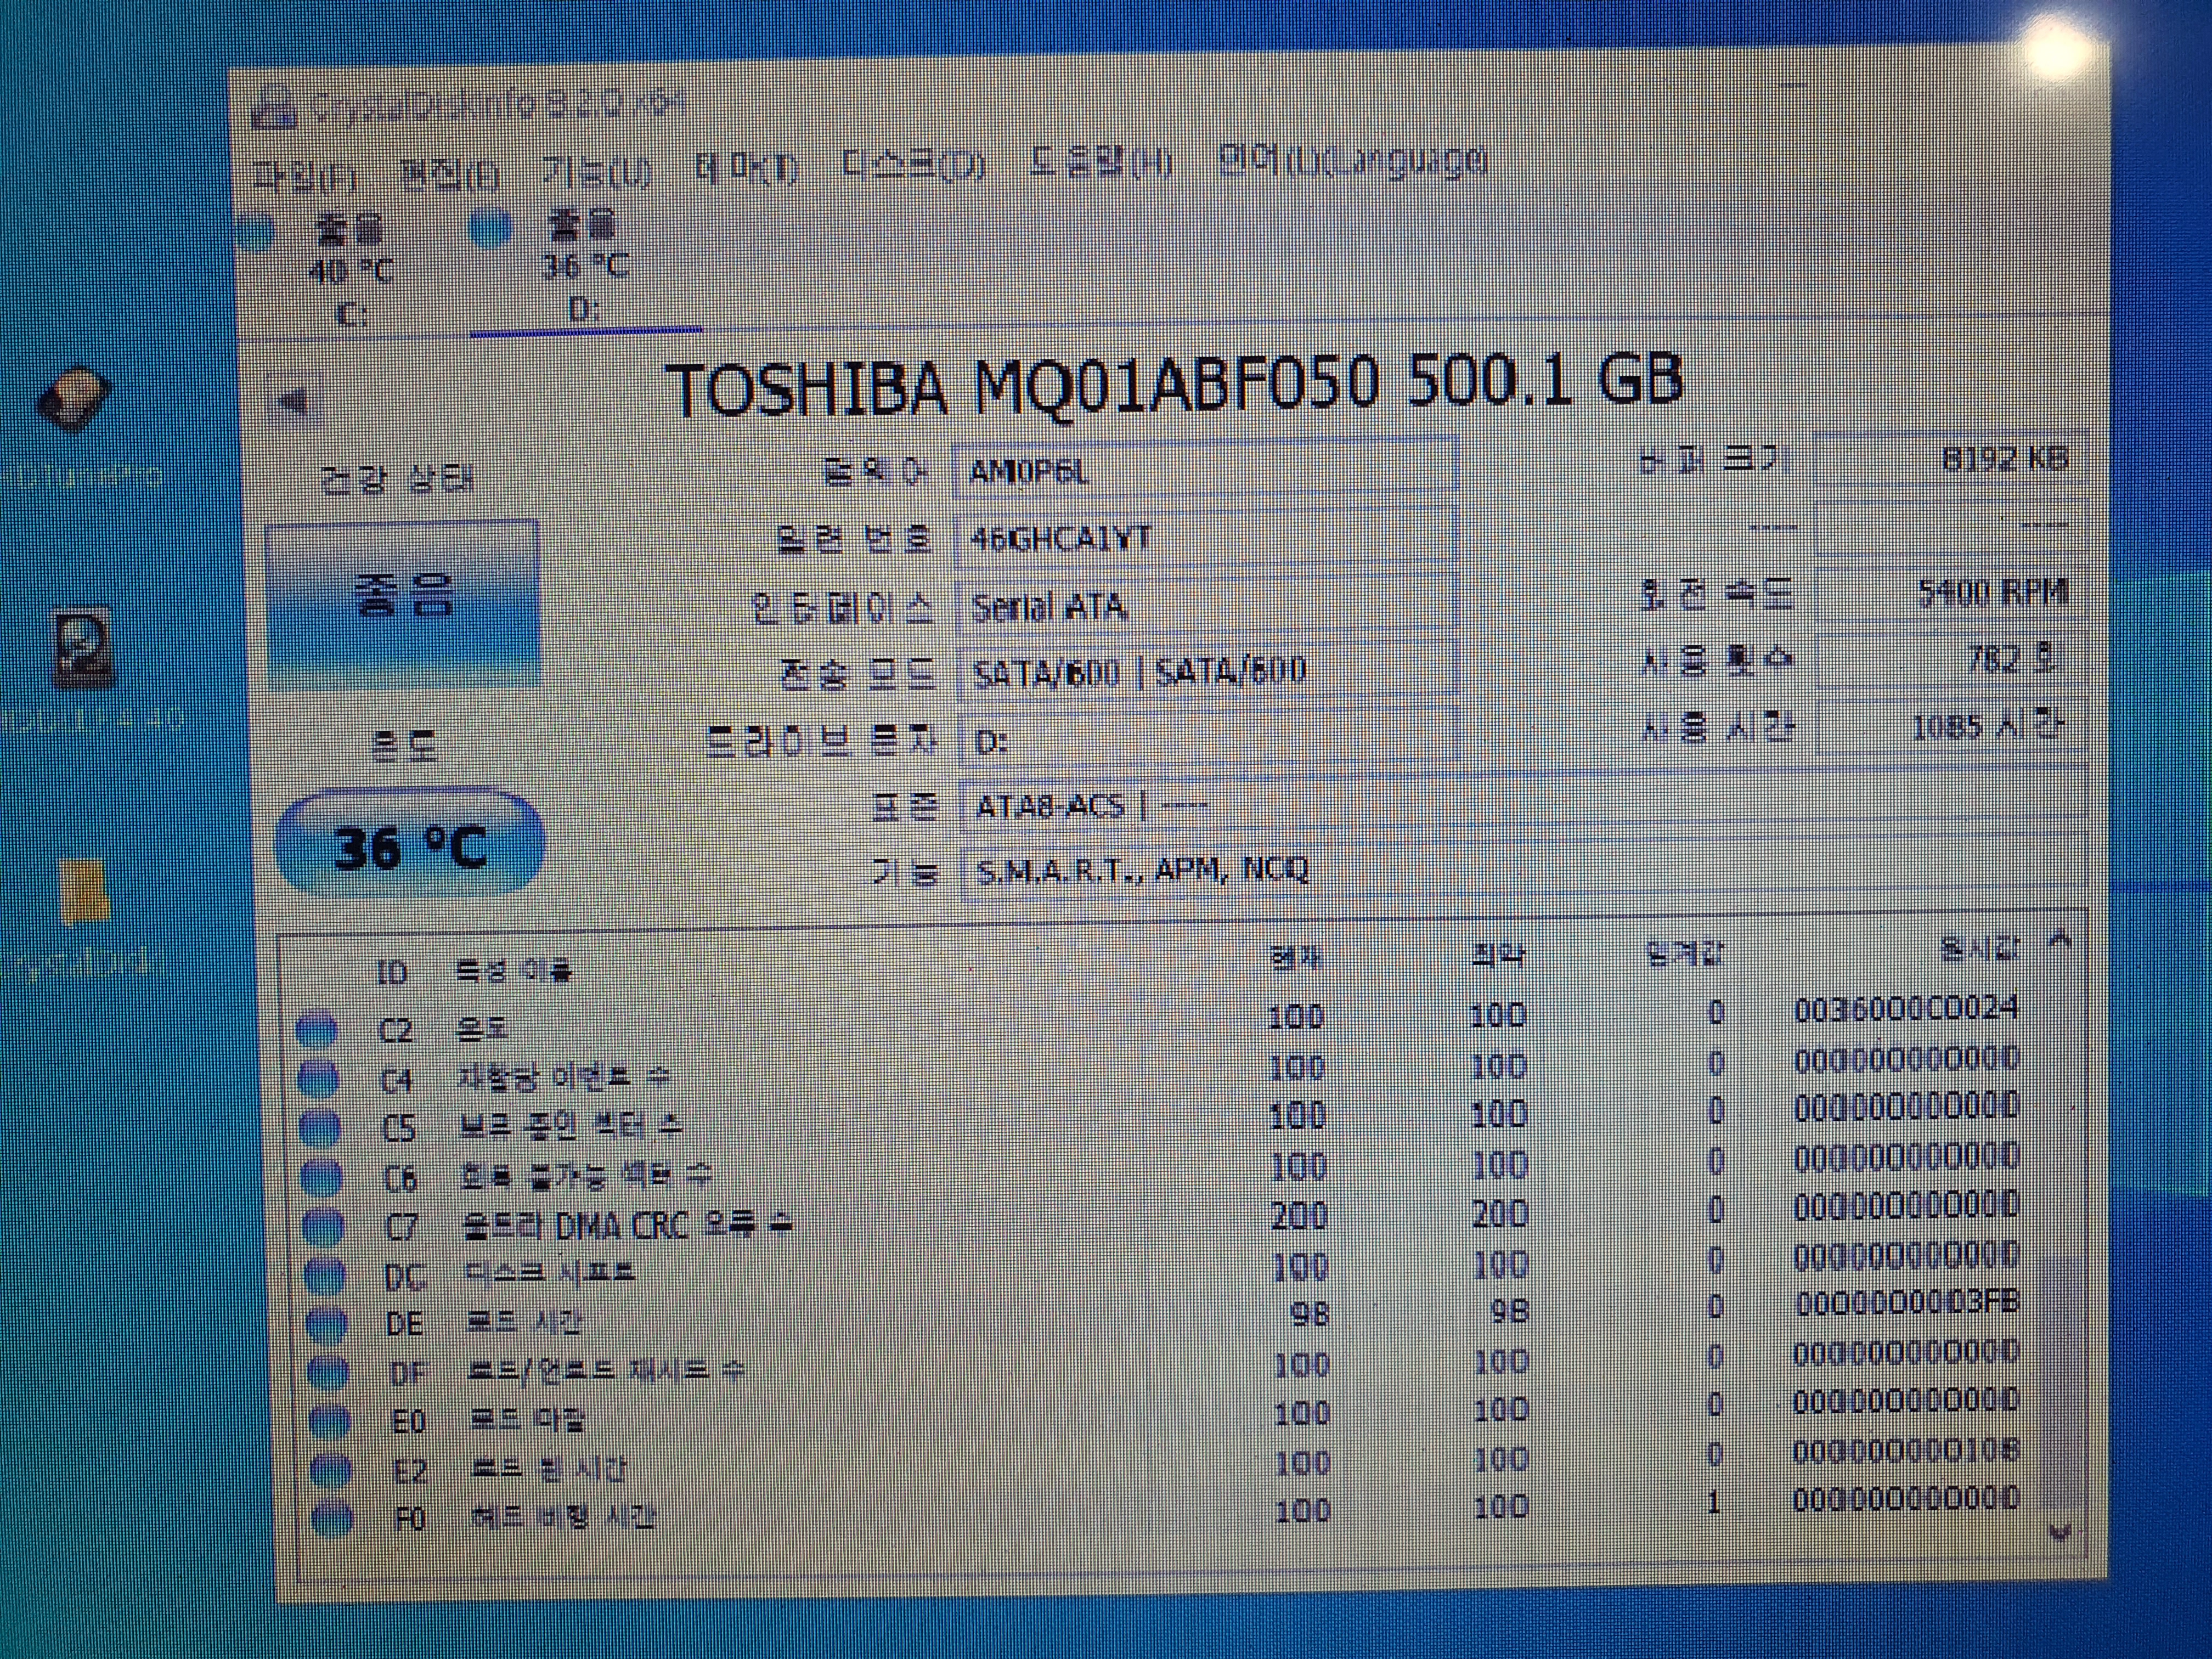The height and width of the screenshot is (1659, 2212).
Task: Click the SMART list scroll up arrow
Action: [2059, 939]
